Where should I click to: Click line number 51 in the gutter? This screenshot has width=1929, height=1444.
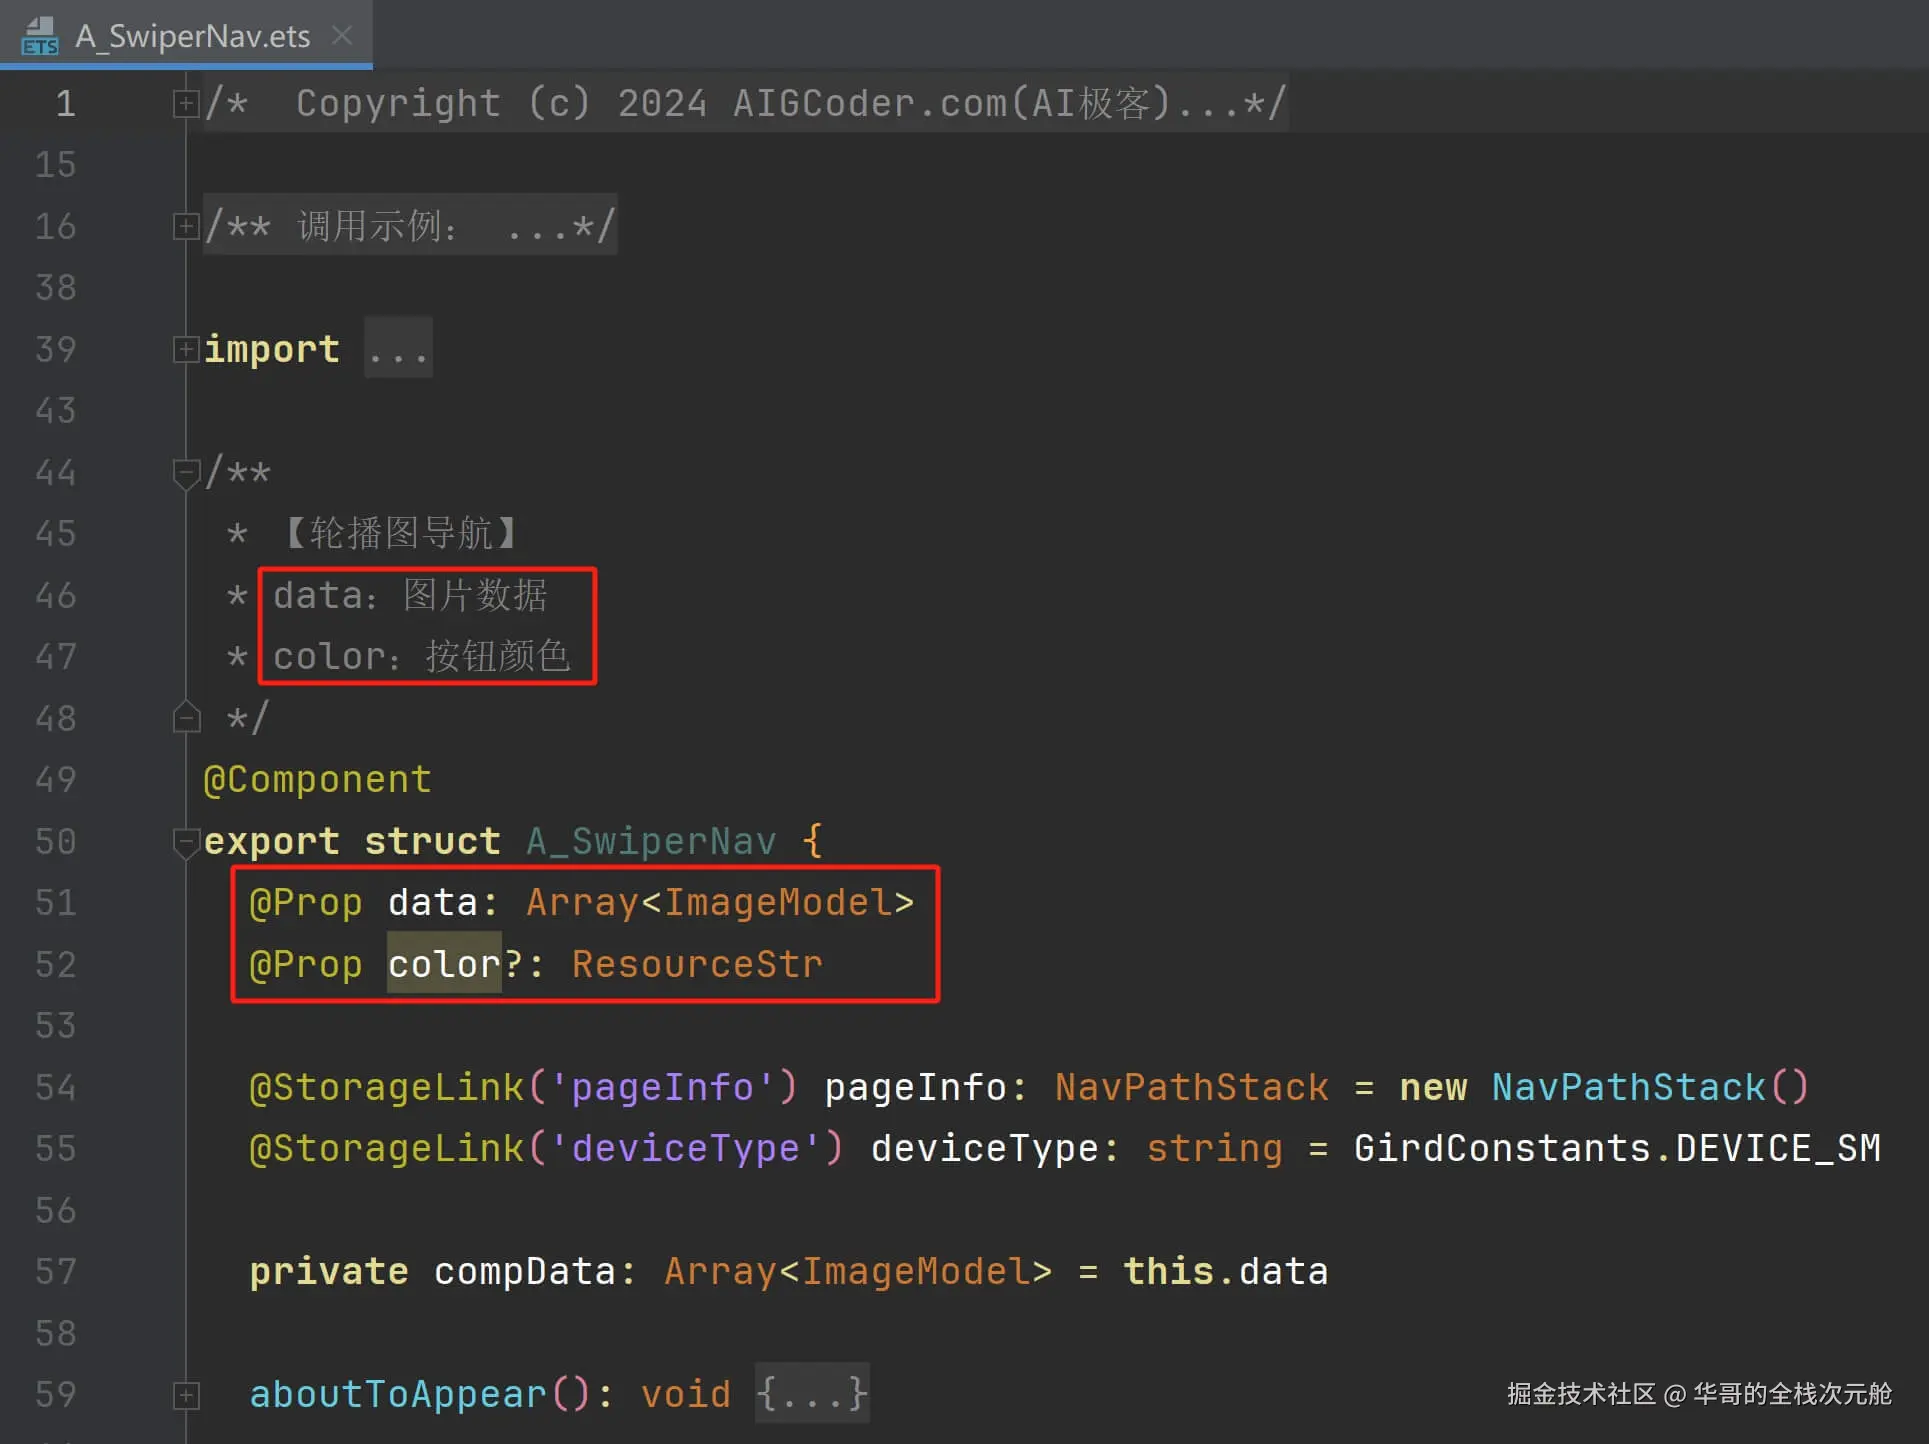pos(56,903)
